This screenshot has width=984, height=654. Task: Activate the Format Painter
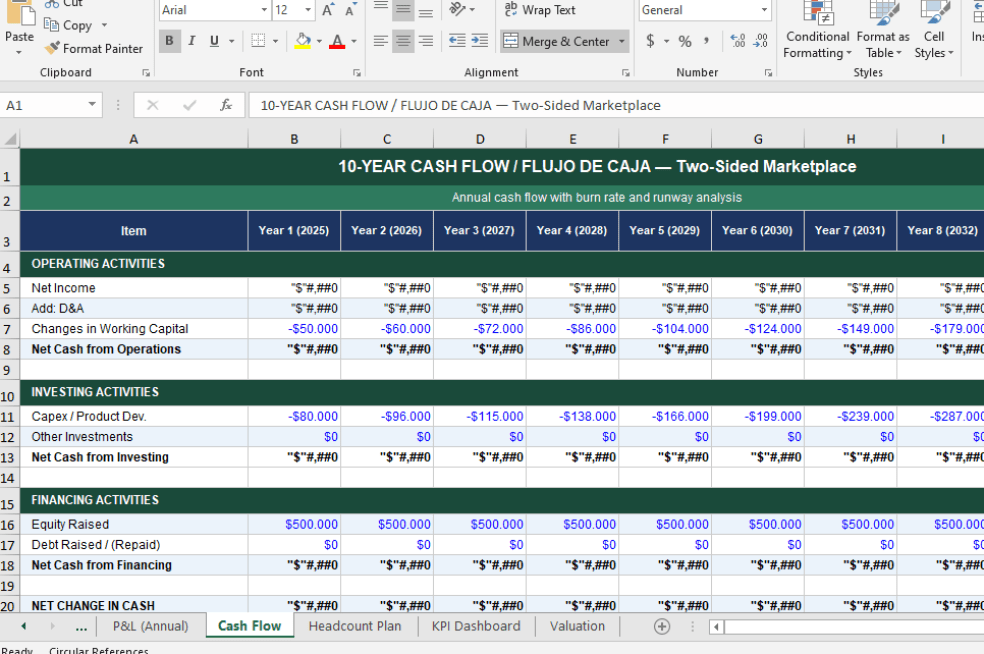click(94, 48)
